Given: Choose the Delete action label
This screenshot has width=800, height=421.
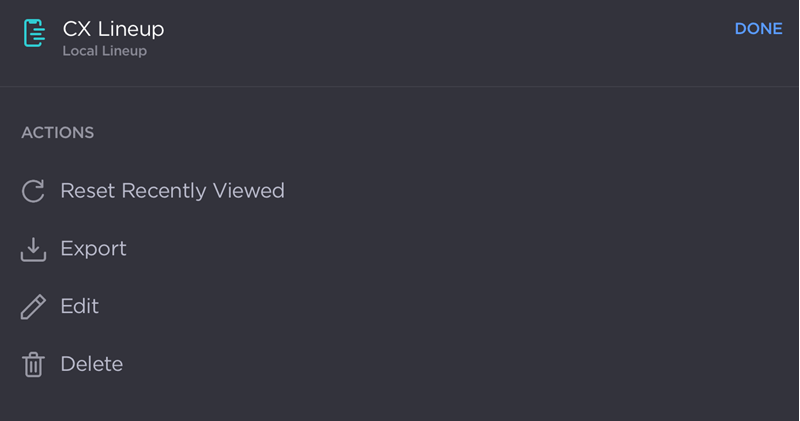Looking at the screenshot, I should coord(91,365).
